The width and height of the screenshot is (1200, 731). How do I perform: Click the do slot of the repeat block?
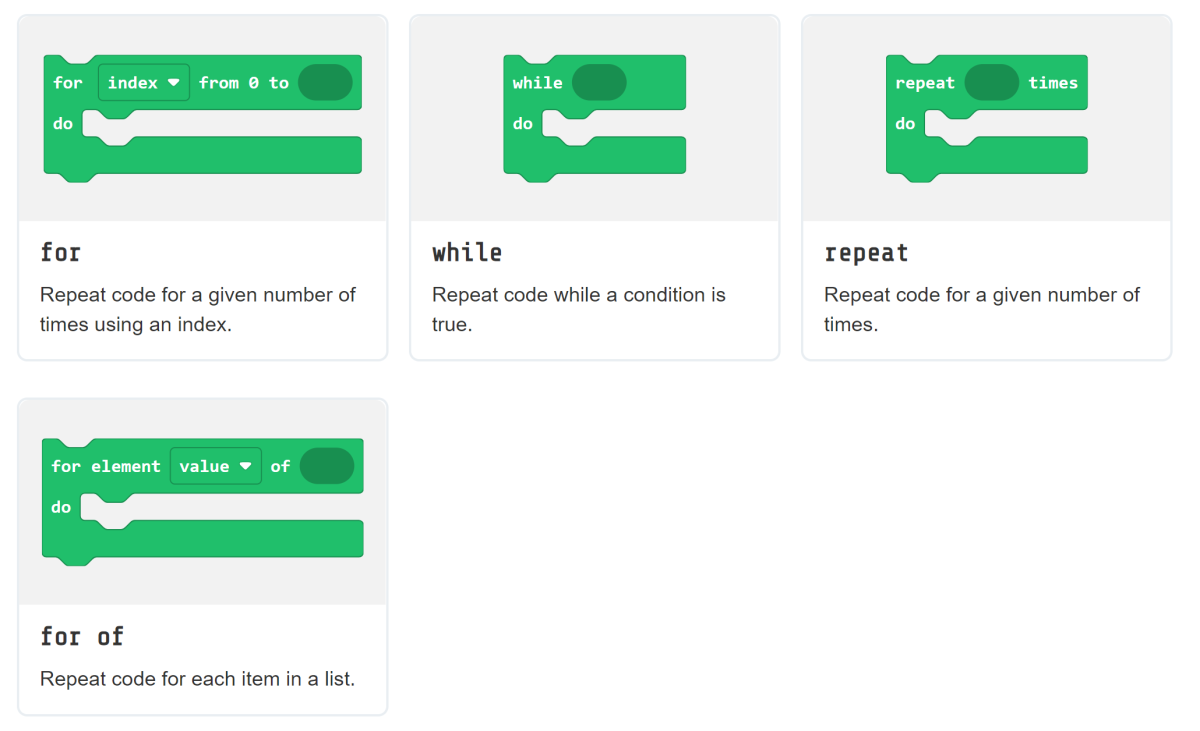(x=1000, y=124)
